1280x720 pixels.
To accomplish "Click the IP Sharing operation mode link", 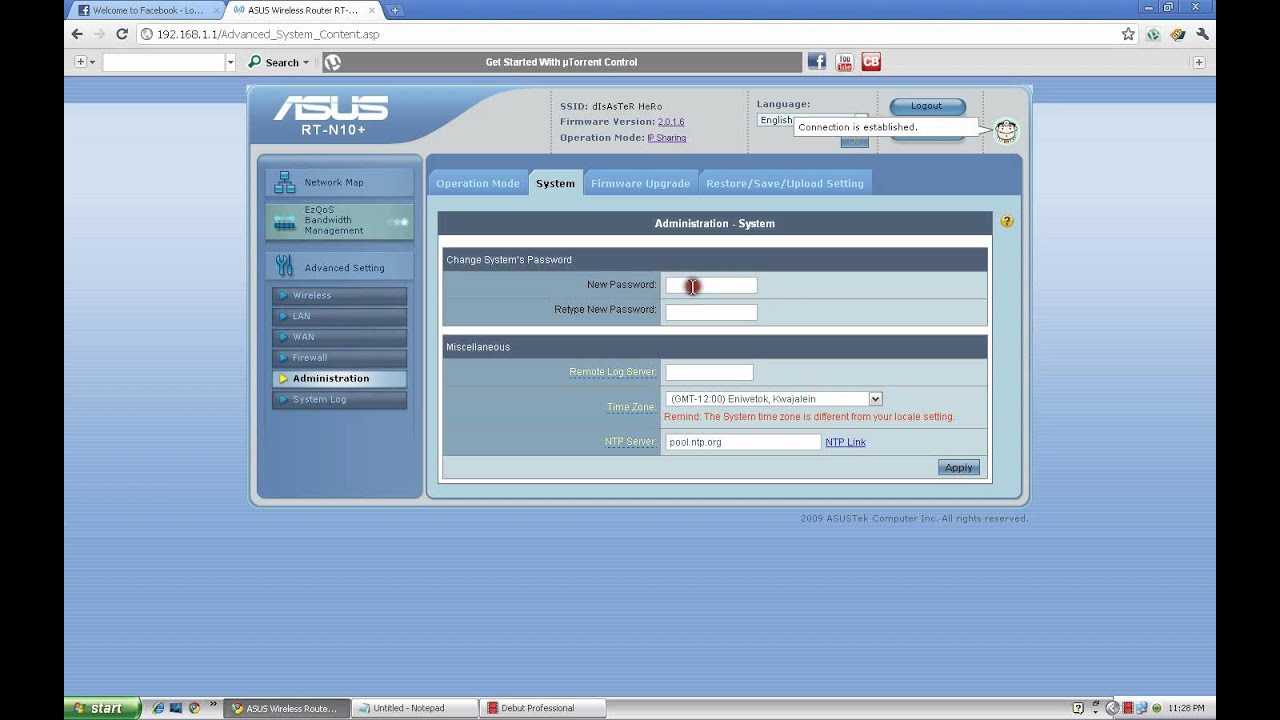I will point(666,138).
